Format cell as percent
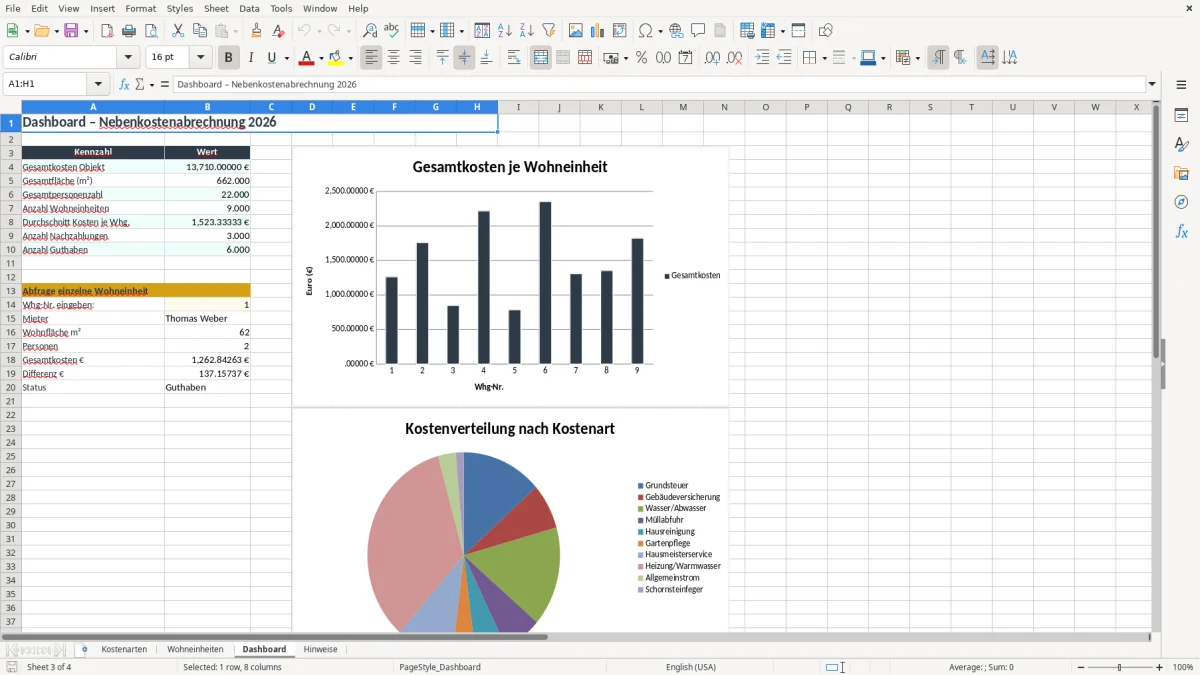The width and height of the screenshot is (1200, 675). pos(642,58)
